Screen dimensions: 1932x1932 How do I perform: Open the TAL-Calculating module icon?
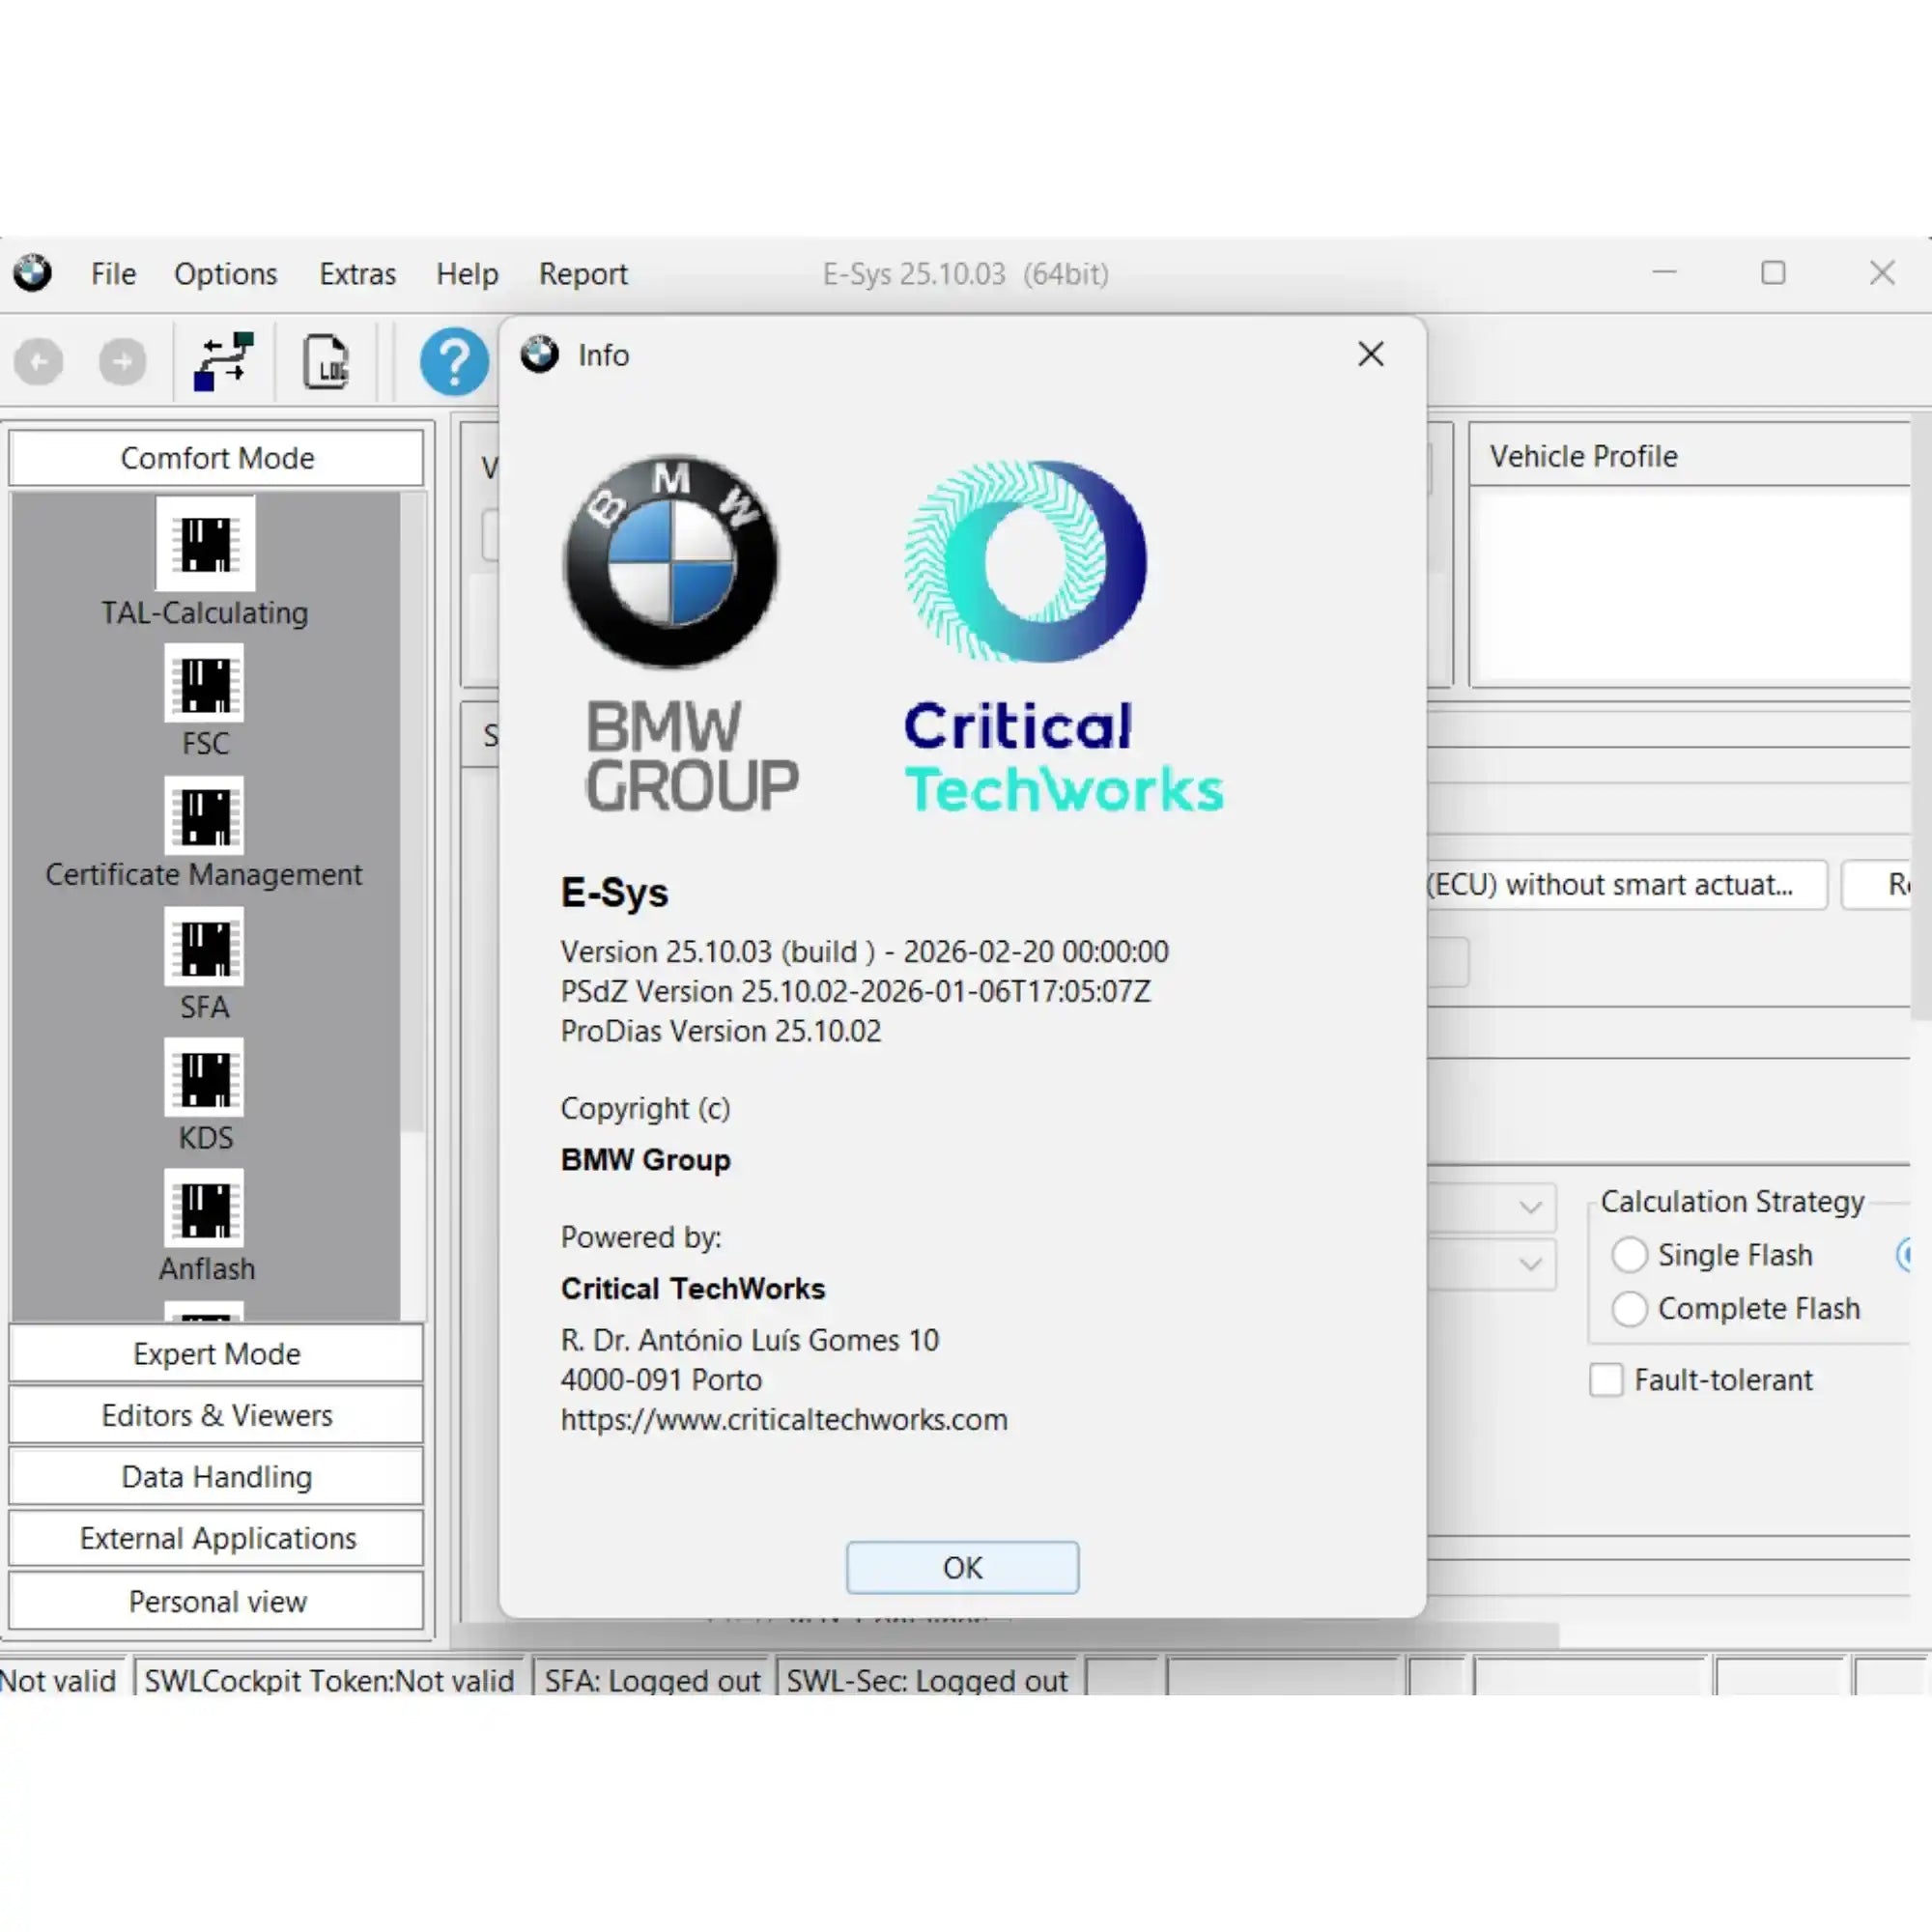coord(205,543)
